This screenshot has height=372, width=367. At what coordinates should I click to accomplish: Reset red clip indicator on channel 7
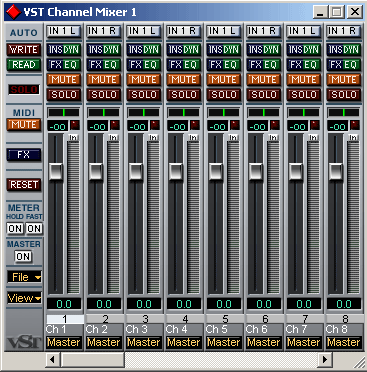[315, 126]
